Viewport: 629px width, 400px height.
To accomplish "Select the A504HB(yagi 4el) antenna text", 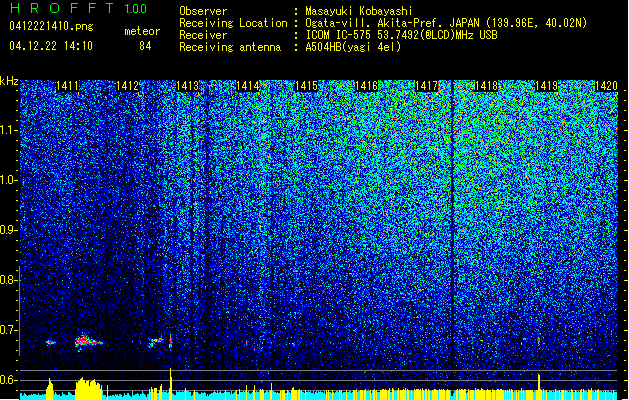I will [x=353, y=47].
